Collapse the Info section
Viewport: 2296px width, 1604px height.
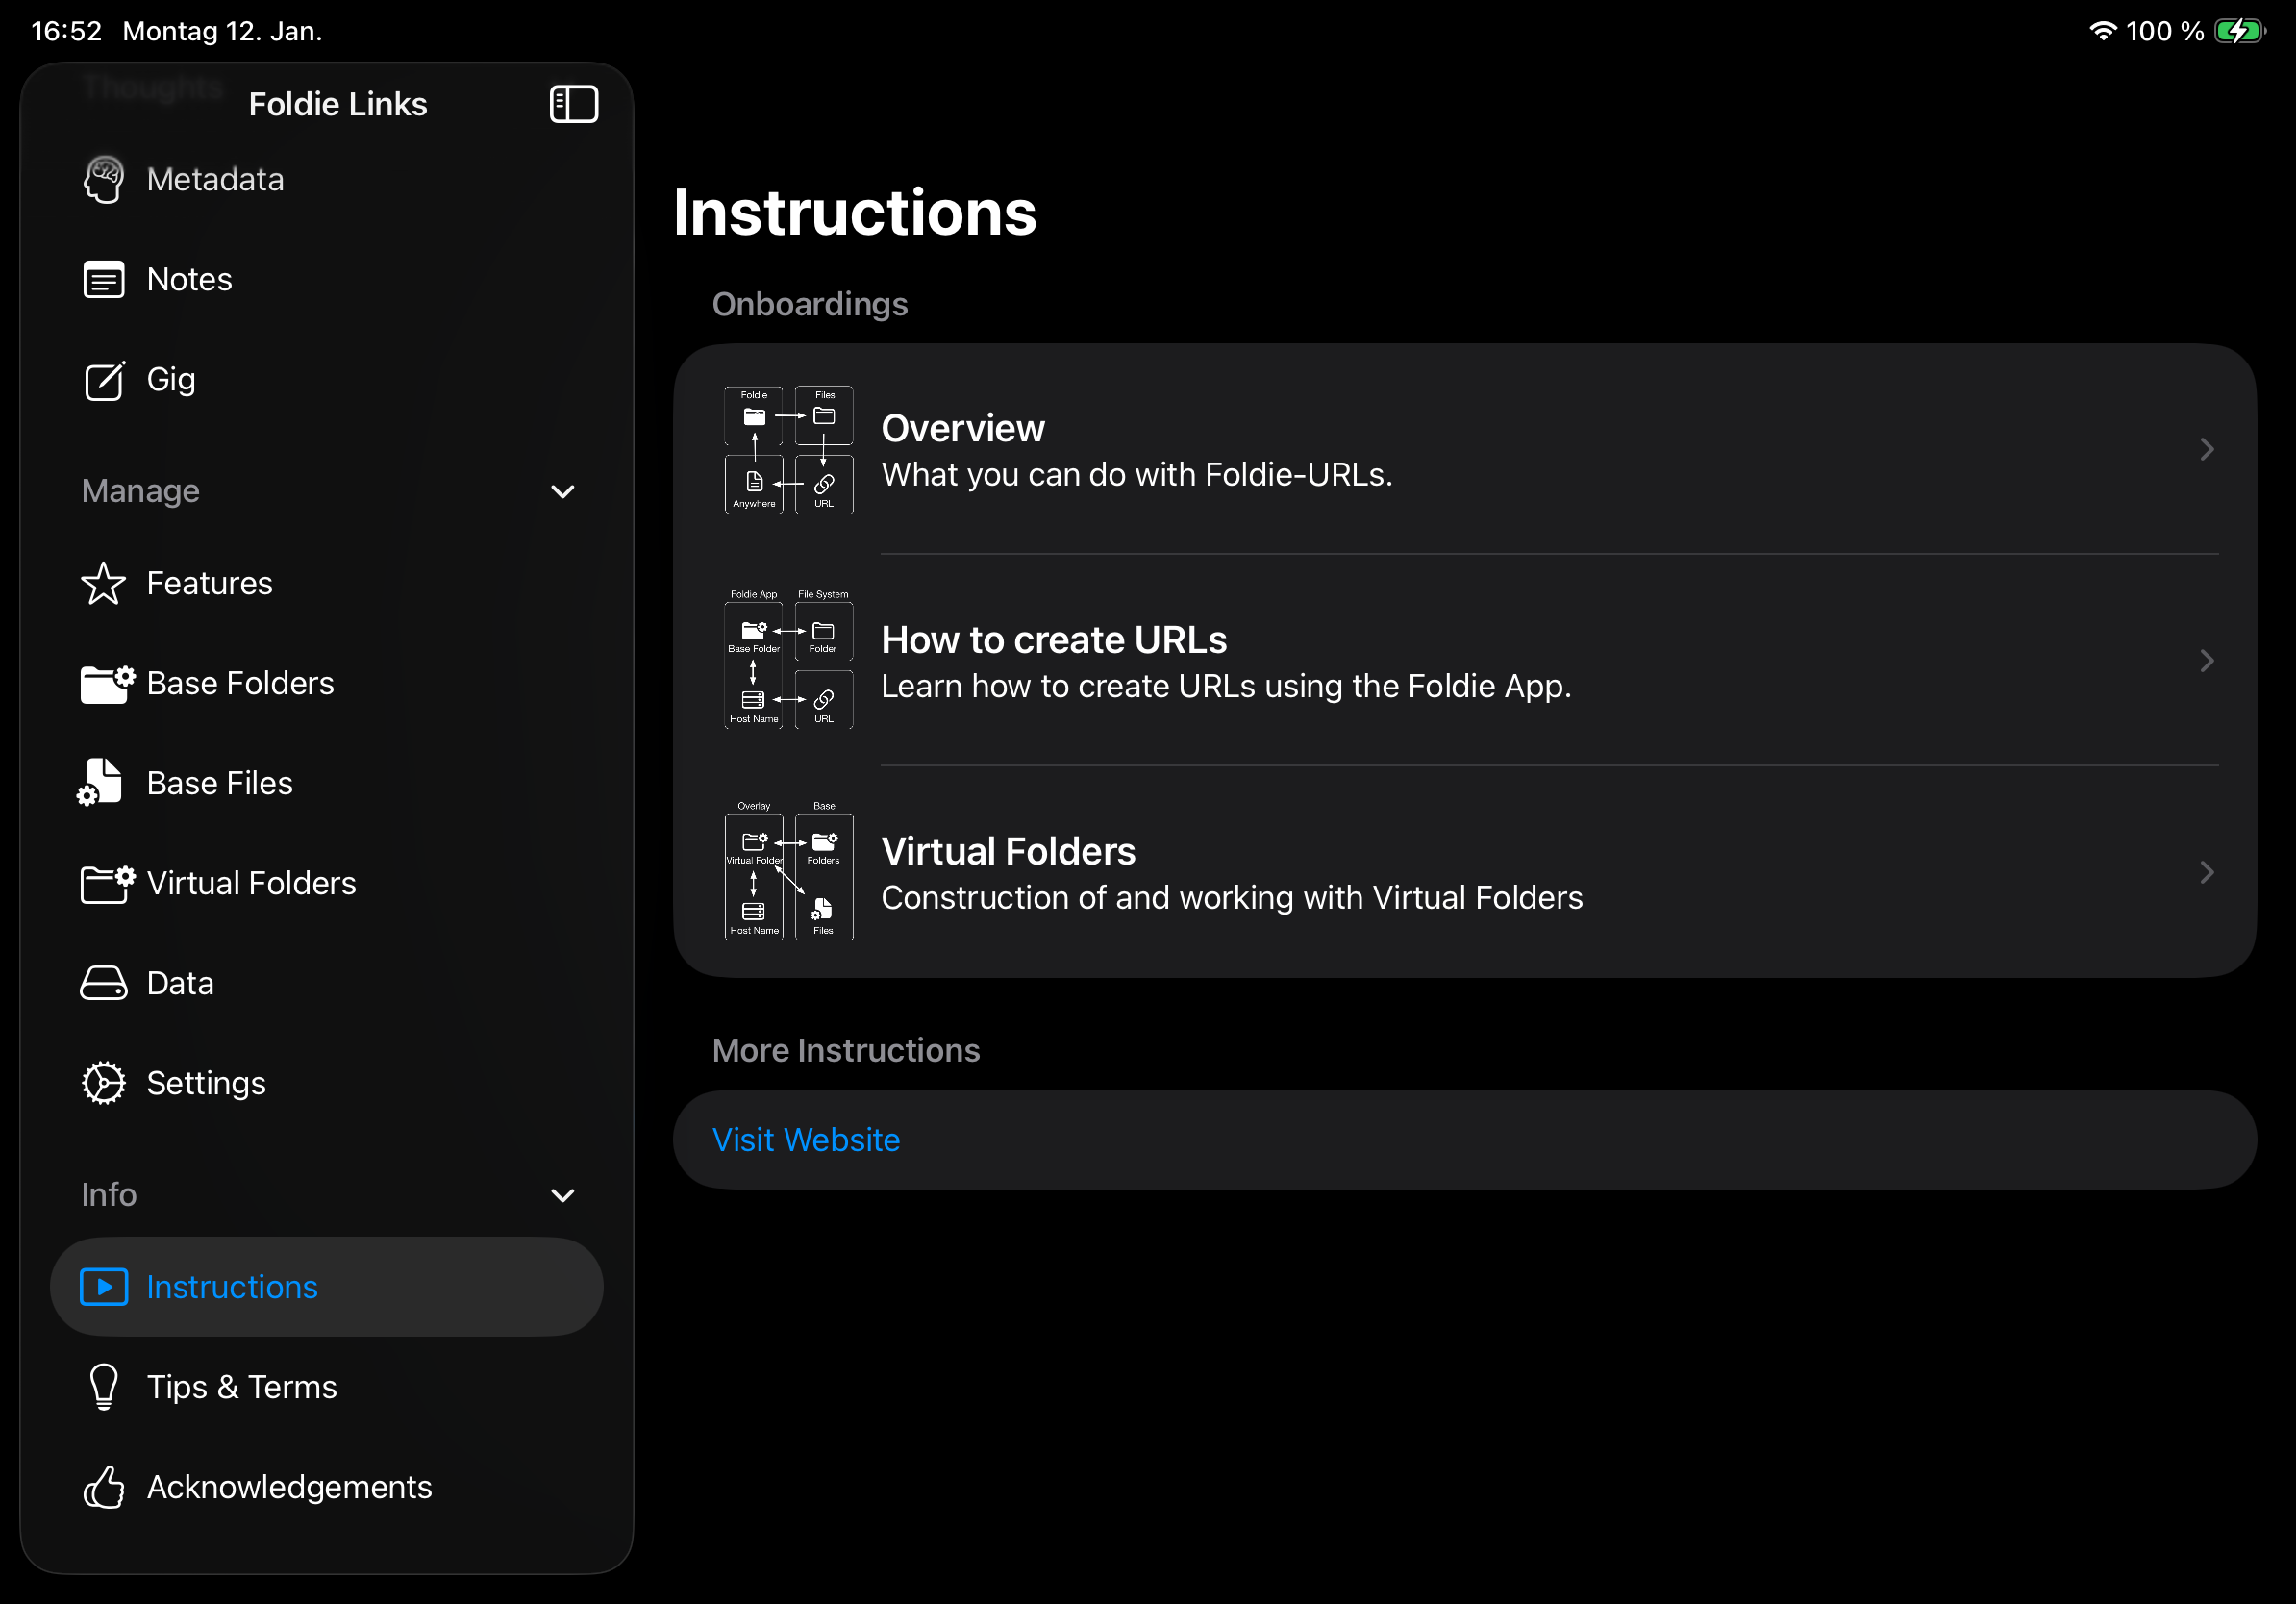562,1195
